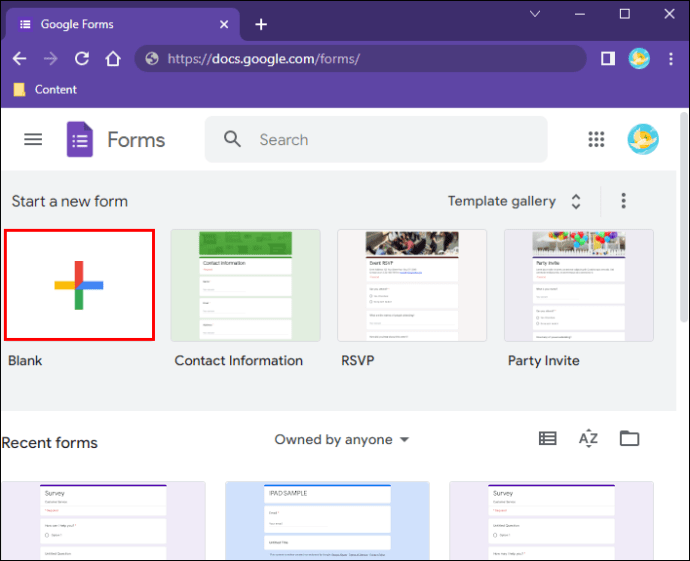This screenshot has height=561, width=690.
Task: Click the Forms title text
Action: (x=136, y=140)
